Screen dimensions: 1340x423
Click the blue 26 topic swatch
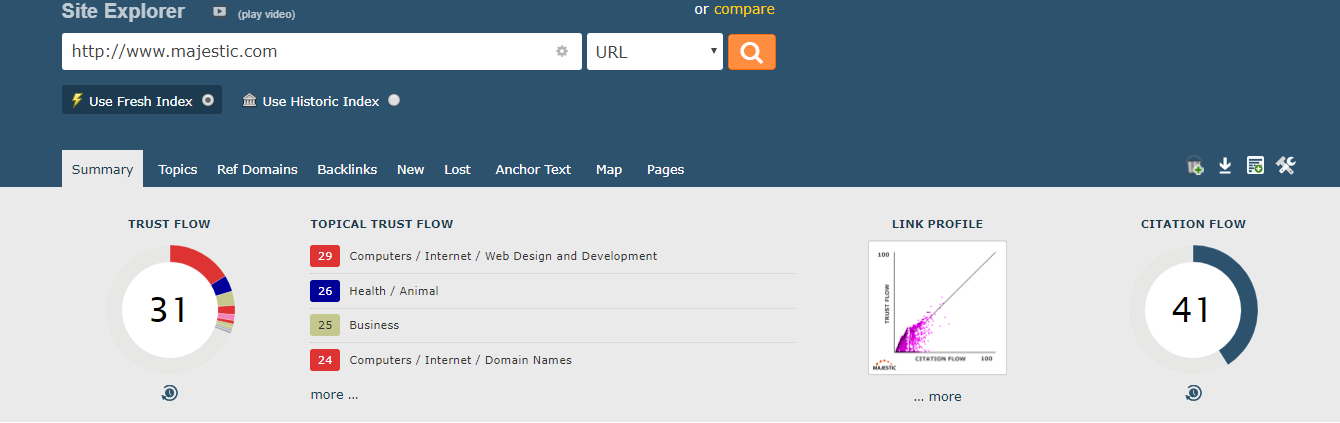point(325,291)
